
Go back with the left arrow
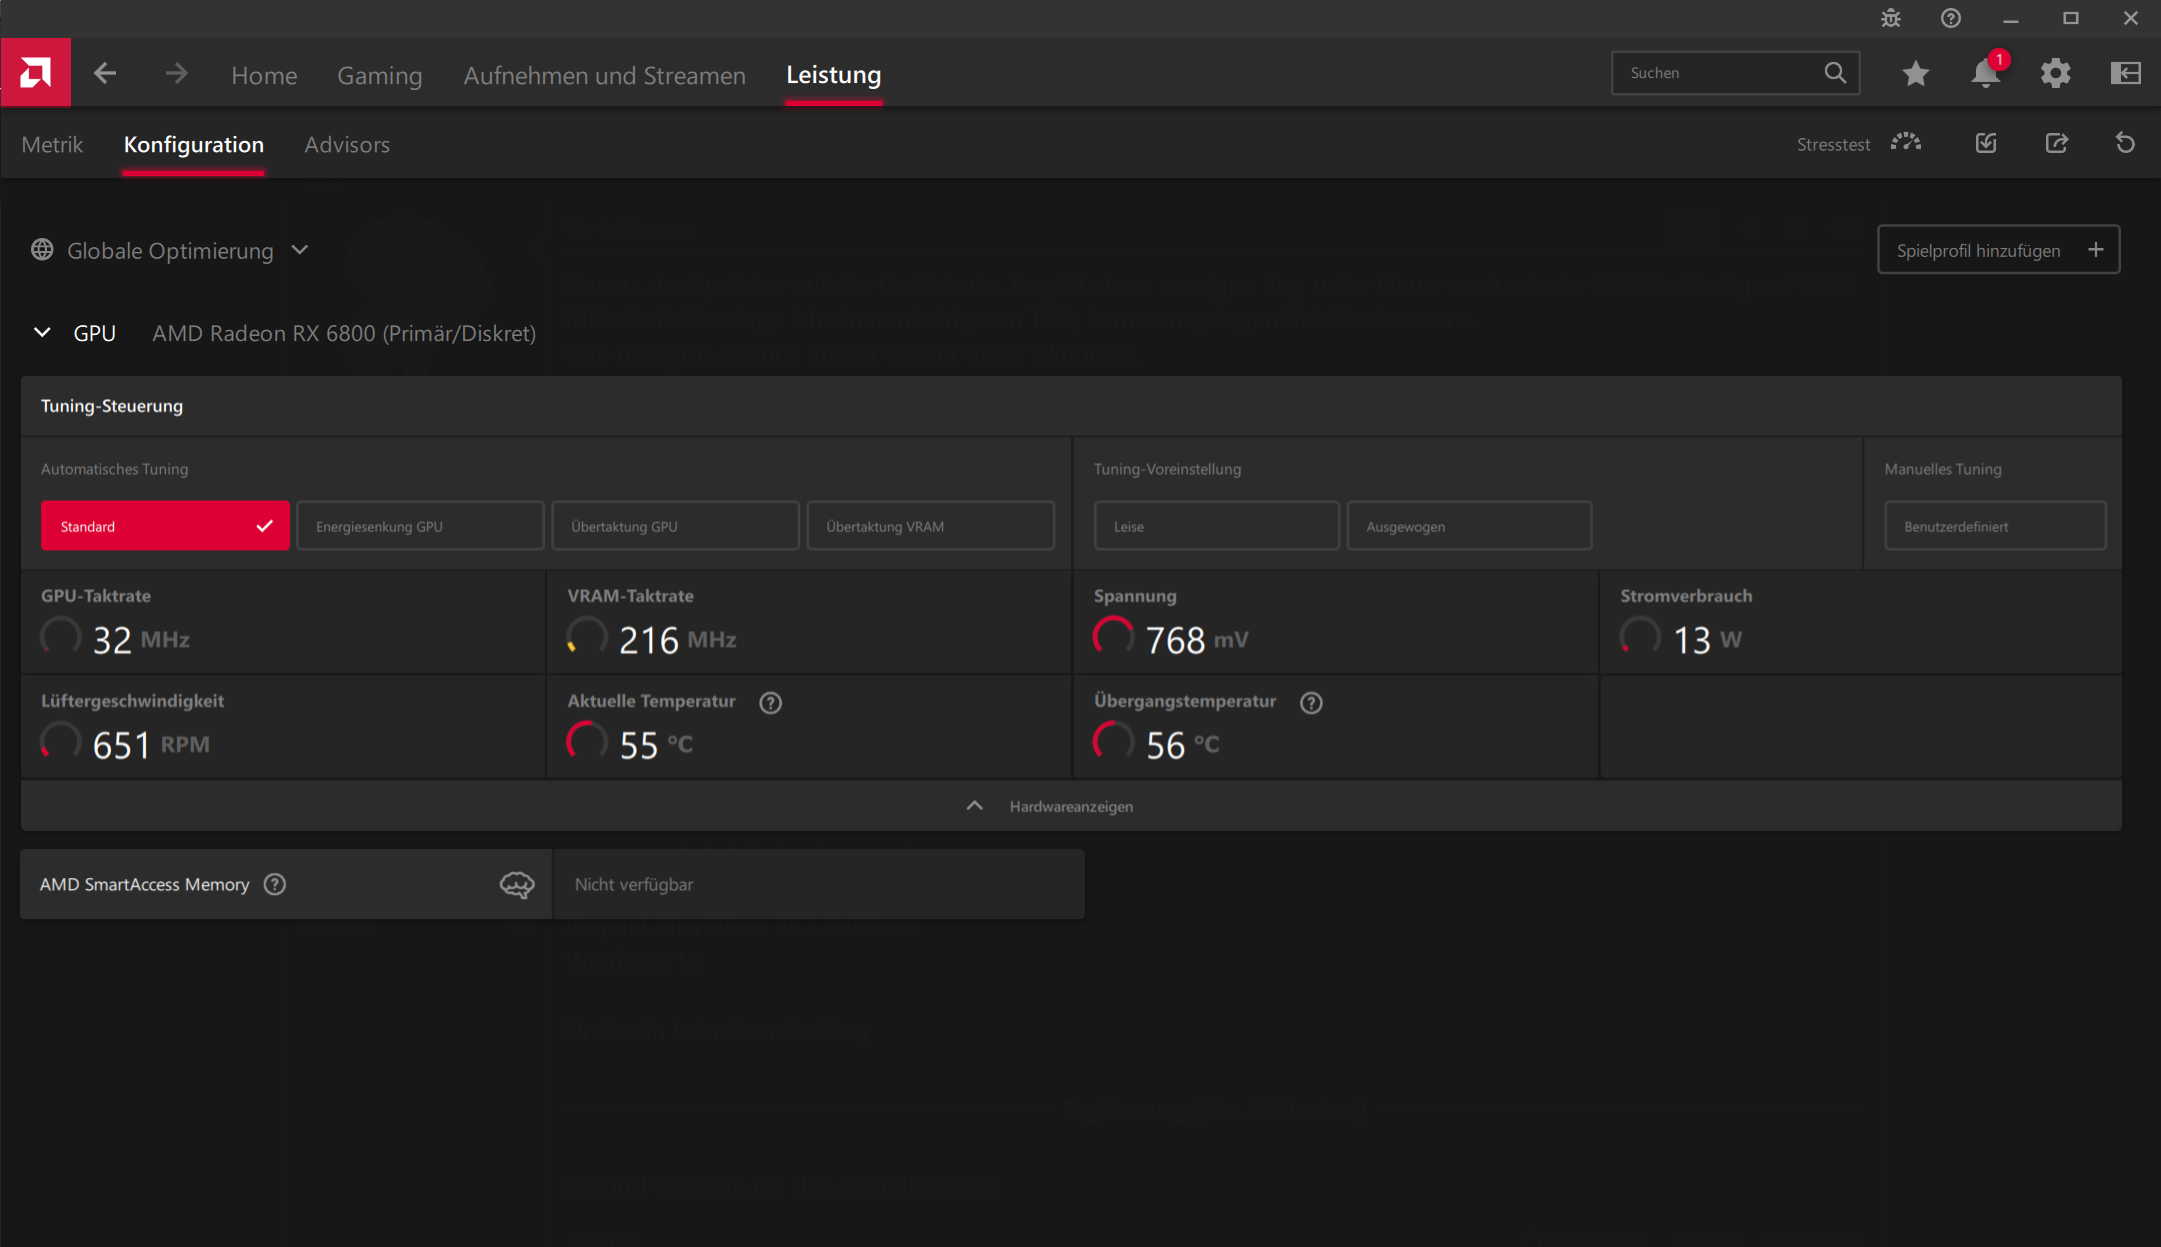(105, 73)
